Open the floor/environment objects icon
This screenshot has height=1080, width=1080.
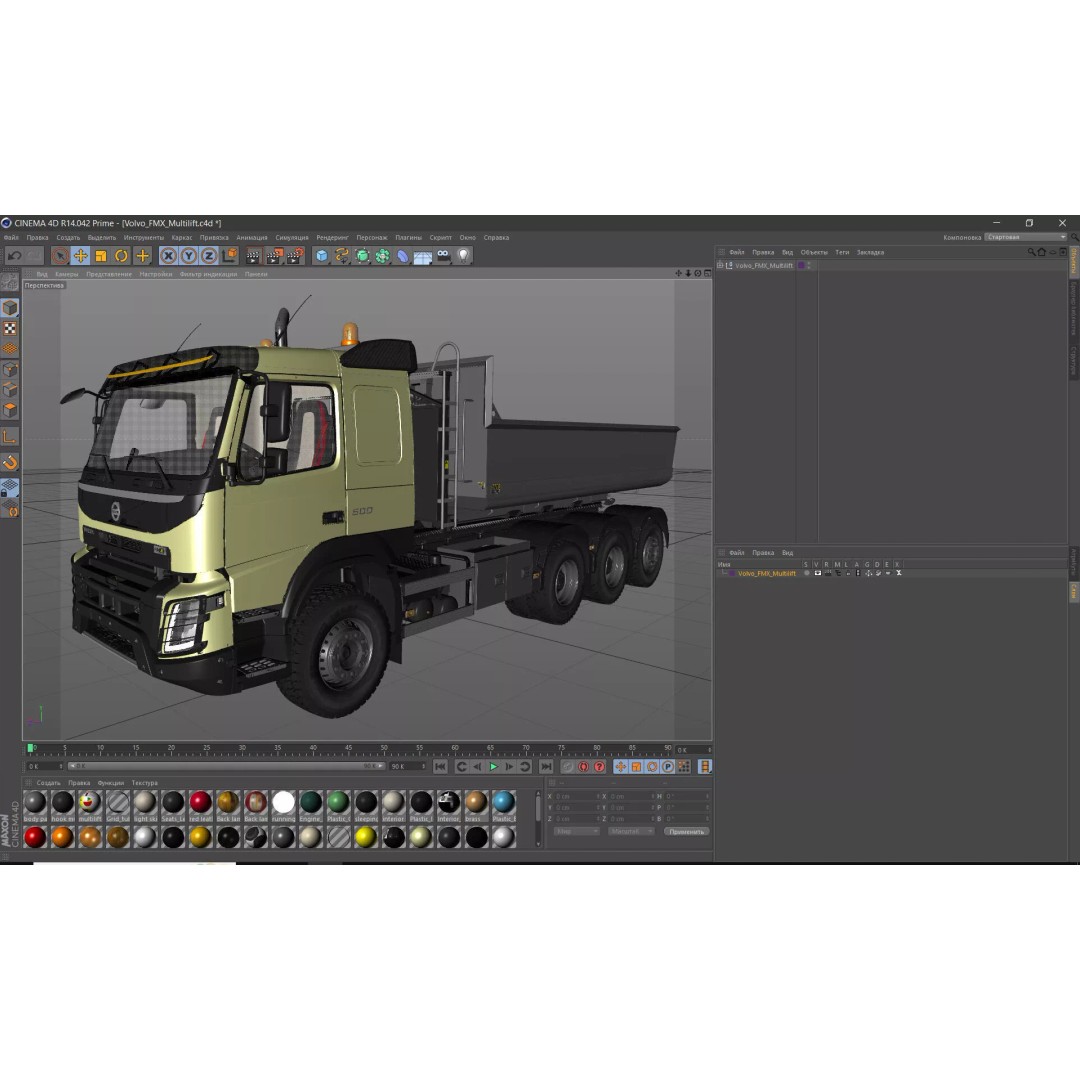coord(422,257)
